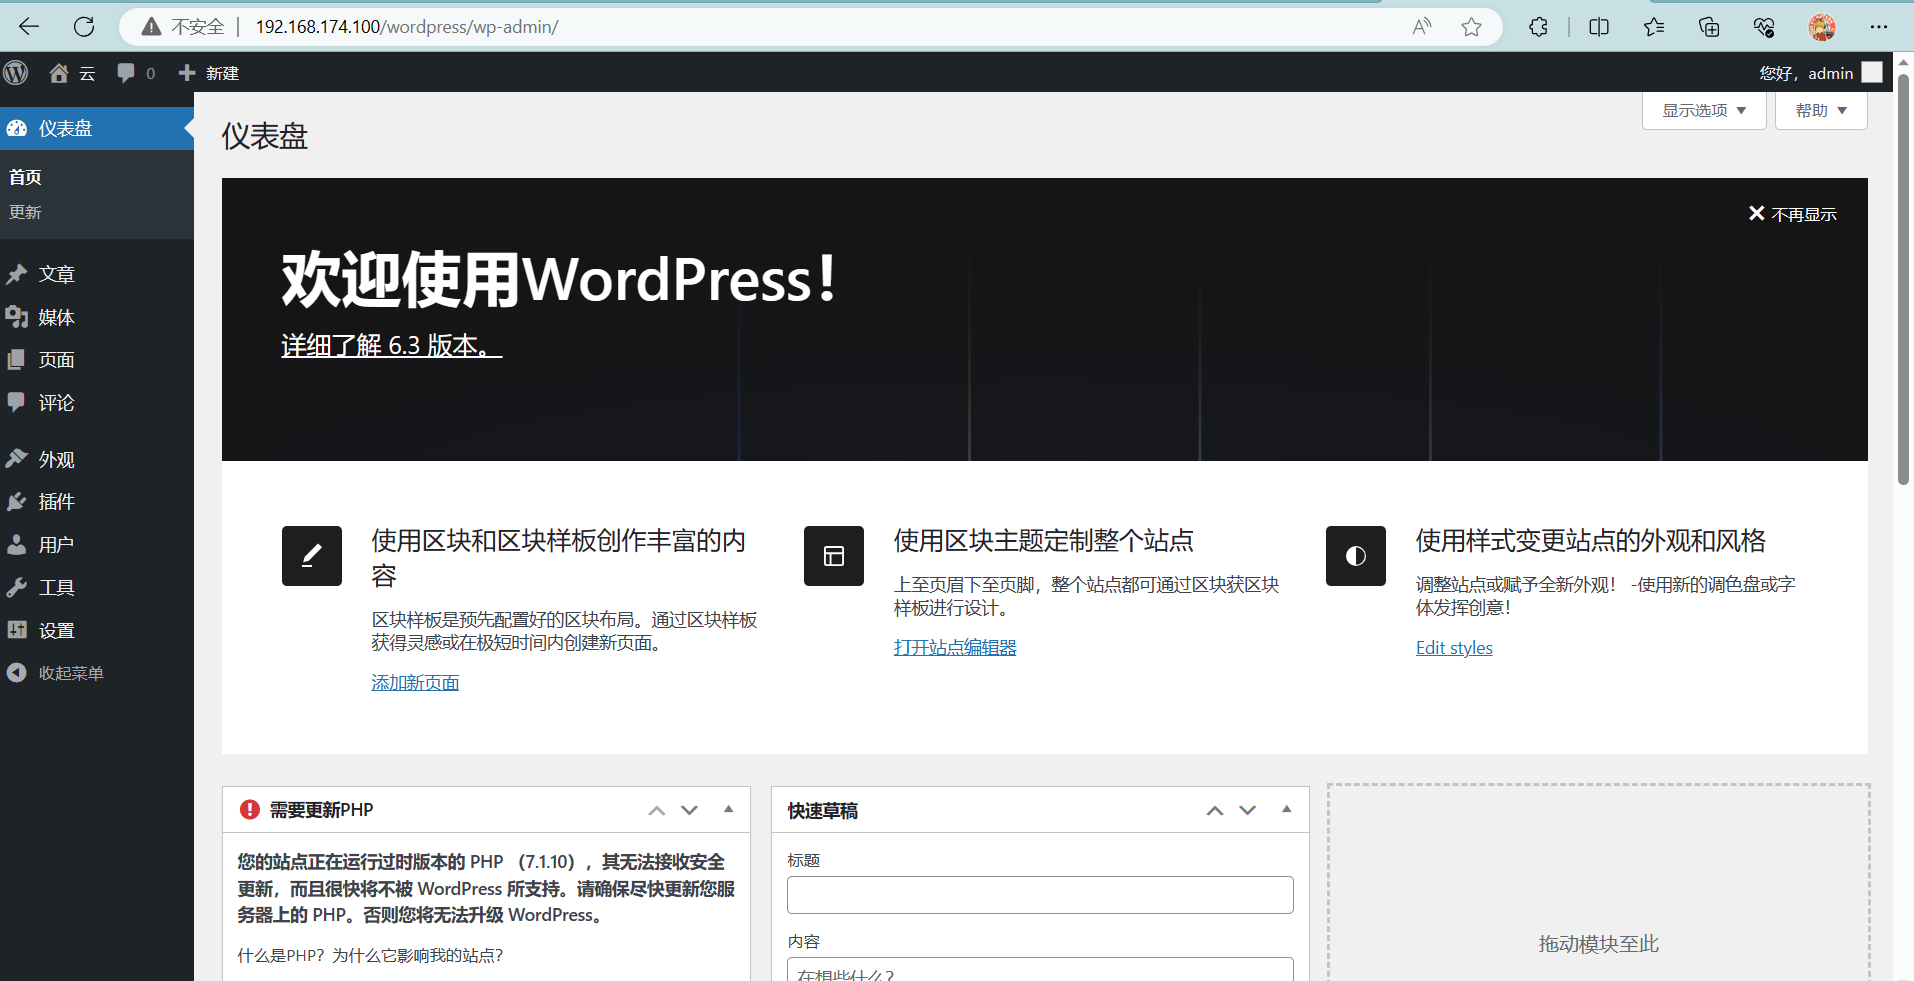Click the 添加新页面 link
This screenshot has height=981, width=1914.
tap(415, 683)
